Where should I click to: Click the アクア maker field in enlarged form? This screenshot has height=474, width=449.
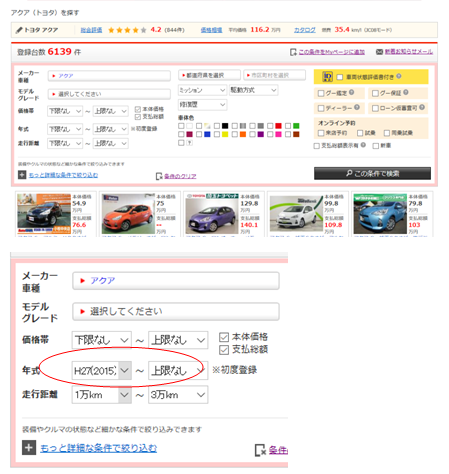point(176,281)
